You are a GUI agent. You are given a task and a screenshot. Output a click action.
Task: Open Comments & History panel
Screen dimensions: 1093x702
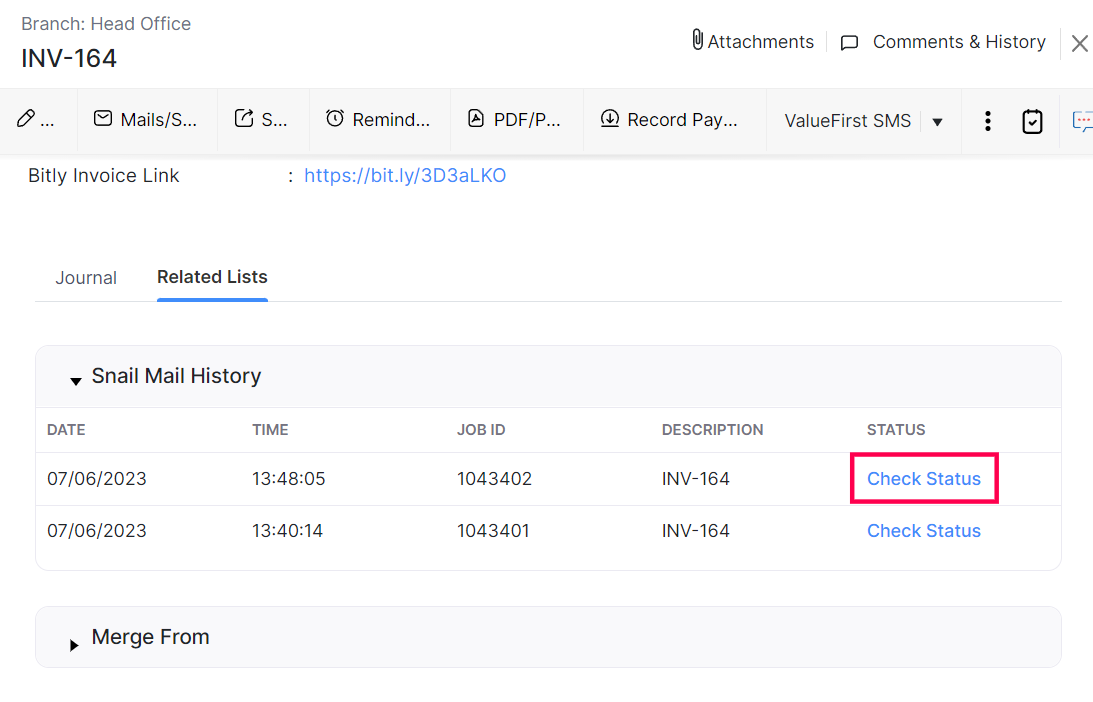point(945,42)
